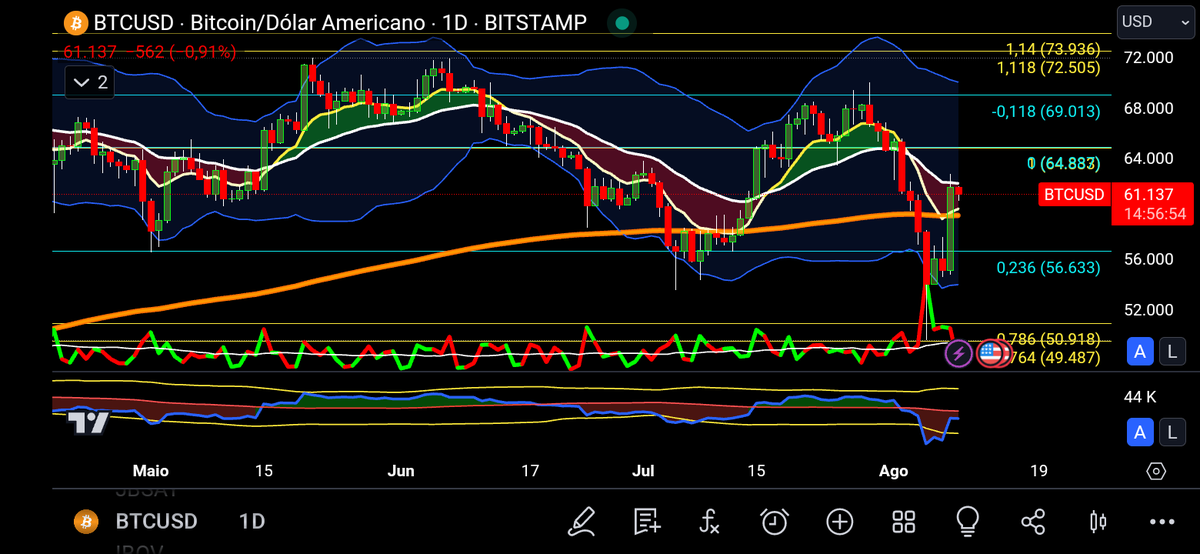Click the 52.000 price axis value

pyautogui.click(x=1148, y=310)
